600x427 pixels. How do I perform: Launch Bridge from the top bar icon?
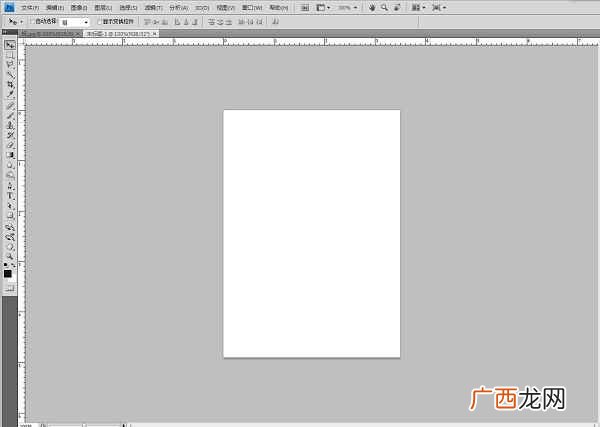305,8
